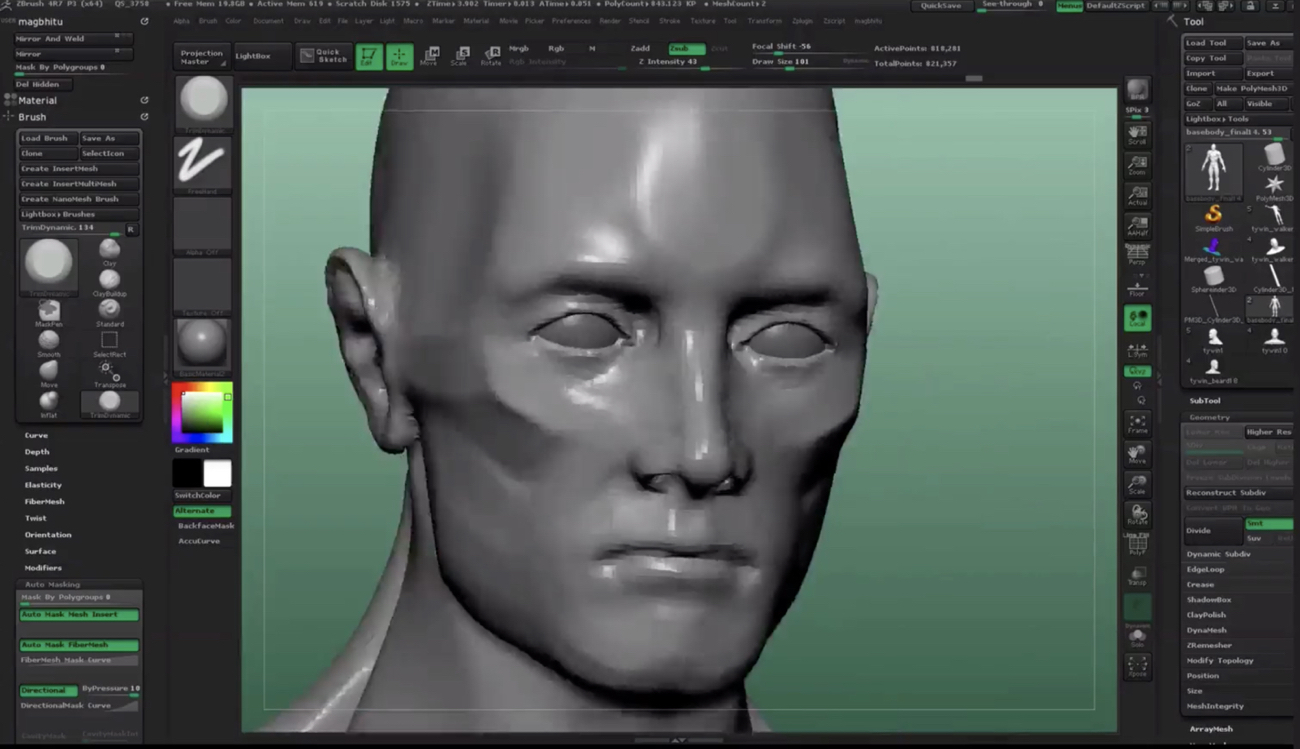
Task: Click the Actual size icon
Action: coord(1137,195)
